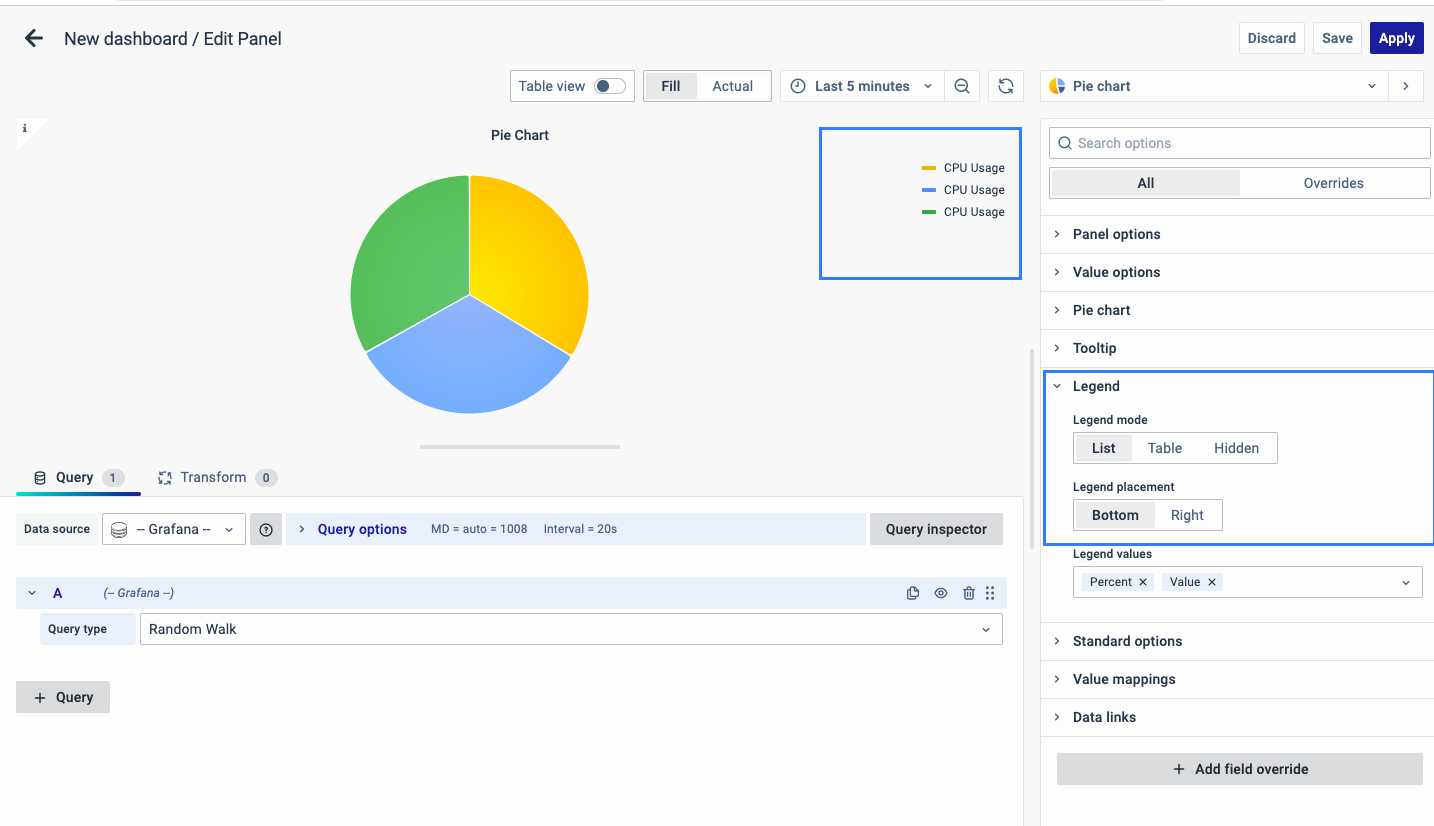Click the zoom out time range icon
Image resolution: width=1434 pixels, height=826 pixels.
point(961,86)
